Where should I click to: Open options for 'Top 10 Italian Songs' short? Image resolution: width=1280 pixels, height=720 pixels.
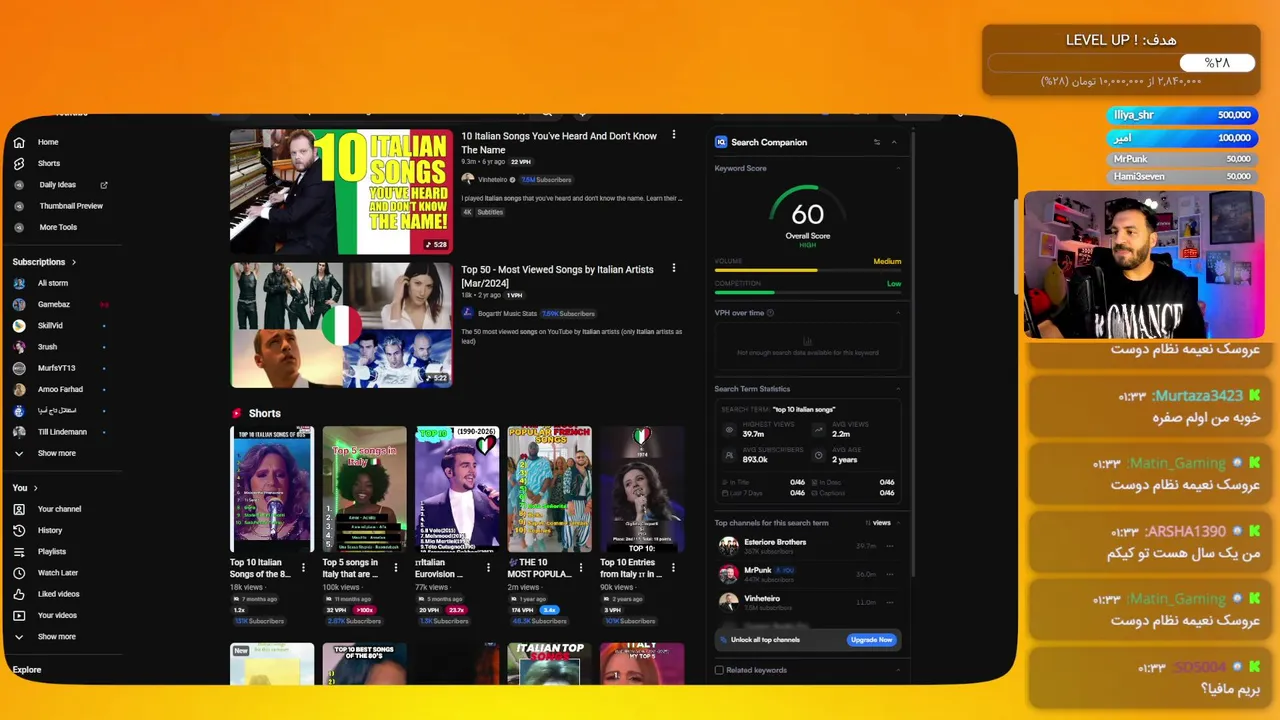pyautogui.click(x=303, y=567)
